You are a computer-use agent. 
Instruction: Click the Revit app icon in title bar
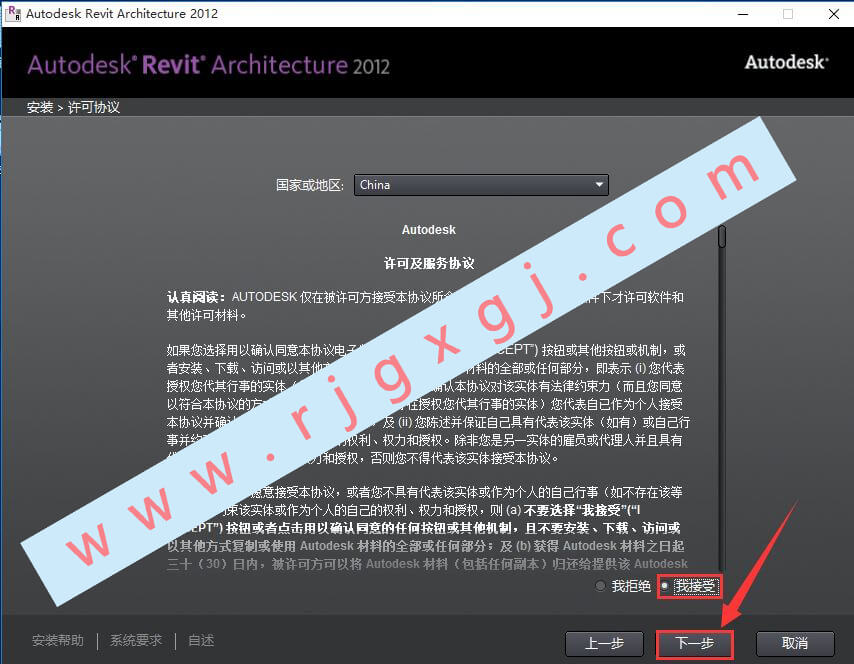[13, 13]
